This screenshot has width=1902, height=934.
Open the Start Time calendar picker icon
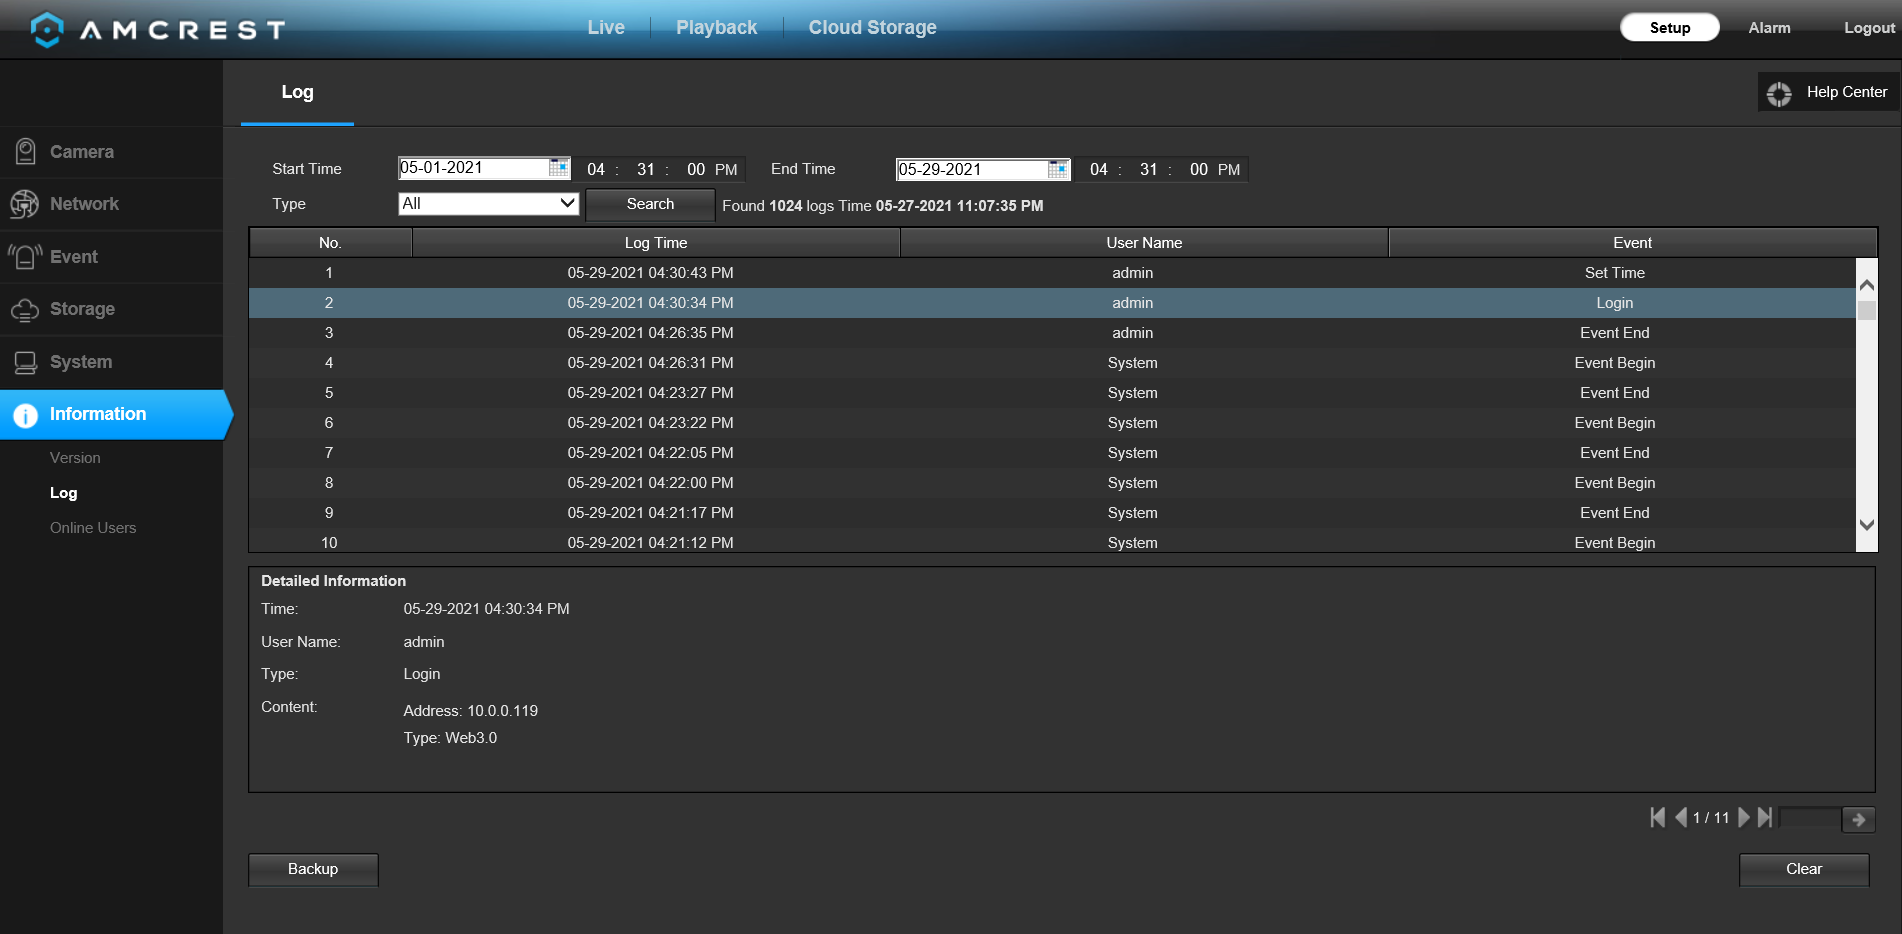point(559,168)
